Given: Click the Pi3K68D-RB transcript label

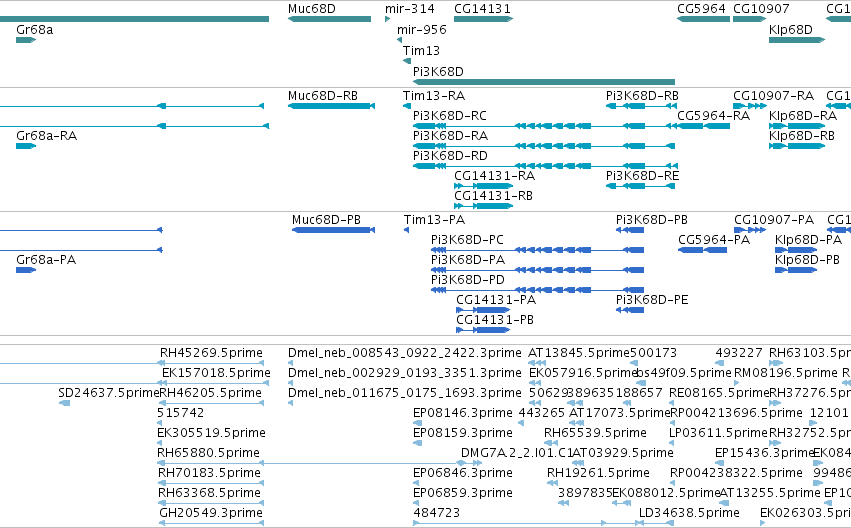Looking at the screenshot, I should point(642,96).
